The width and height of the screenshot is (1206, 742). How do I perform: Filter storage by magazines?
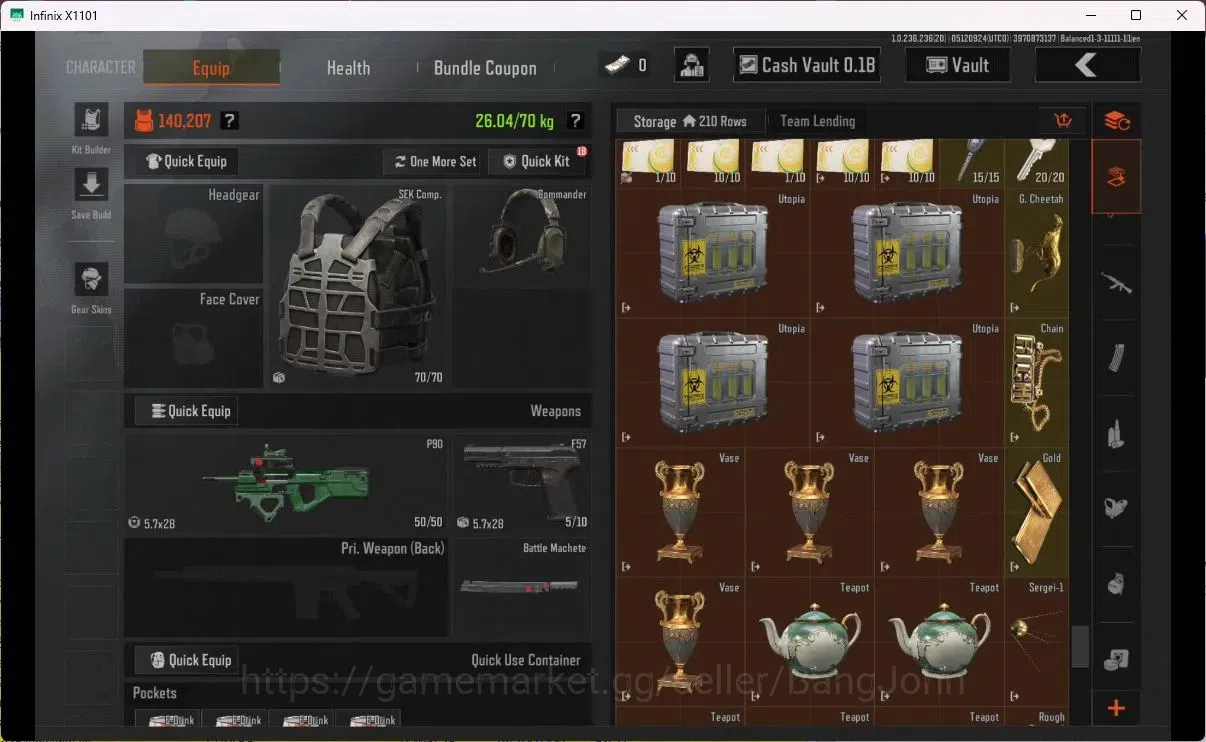coord(1117,358)
